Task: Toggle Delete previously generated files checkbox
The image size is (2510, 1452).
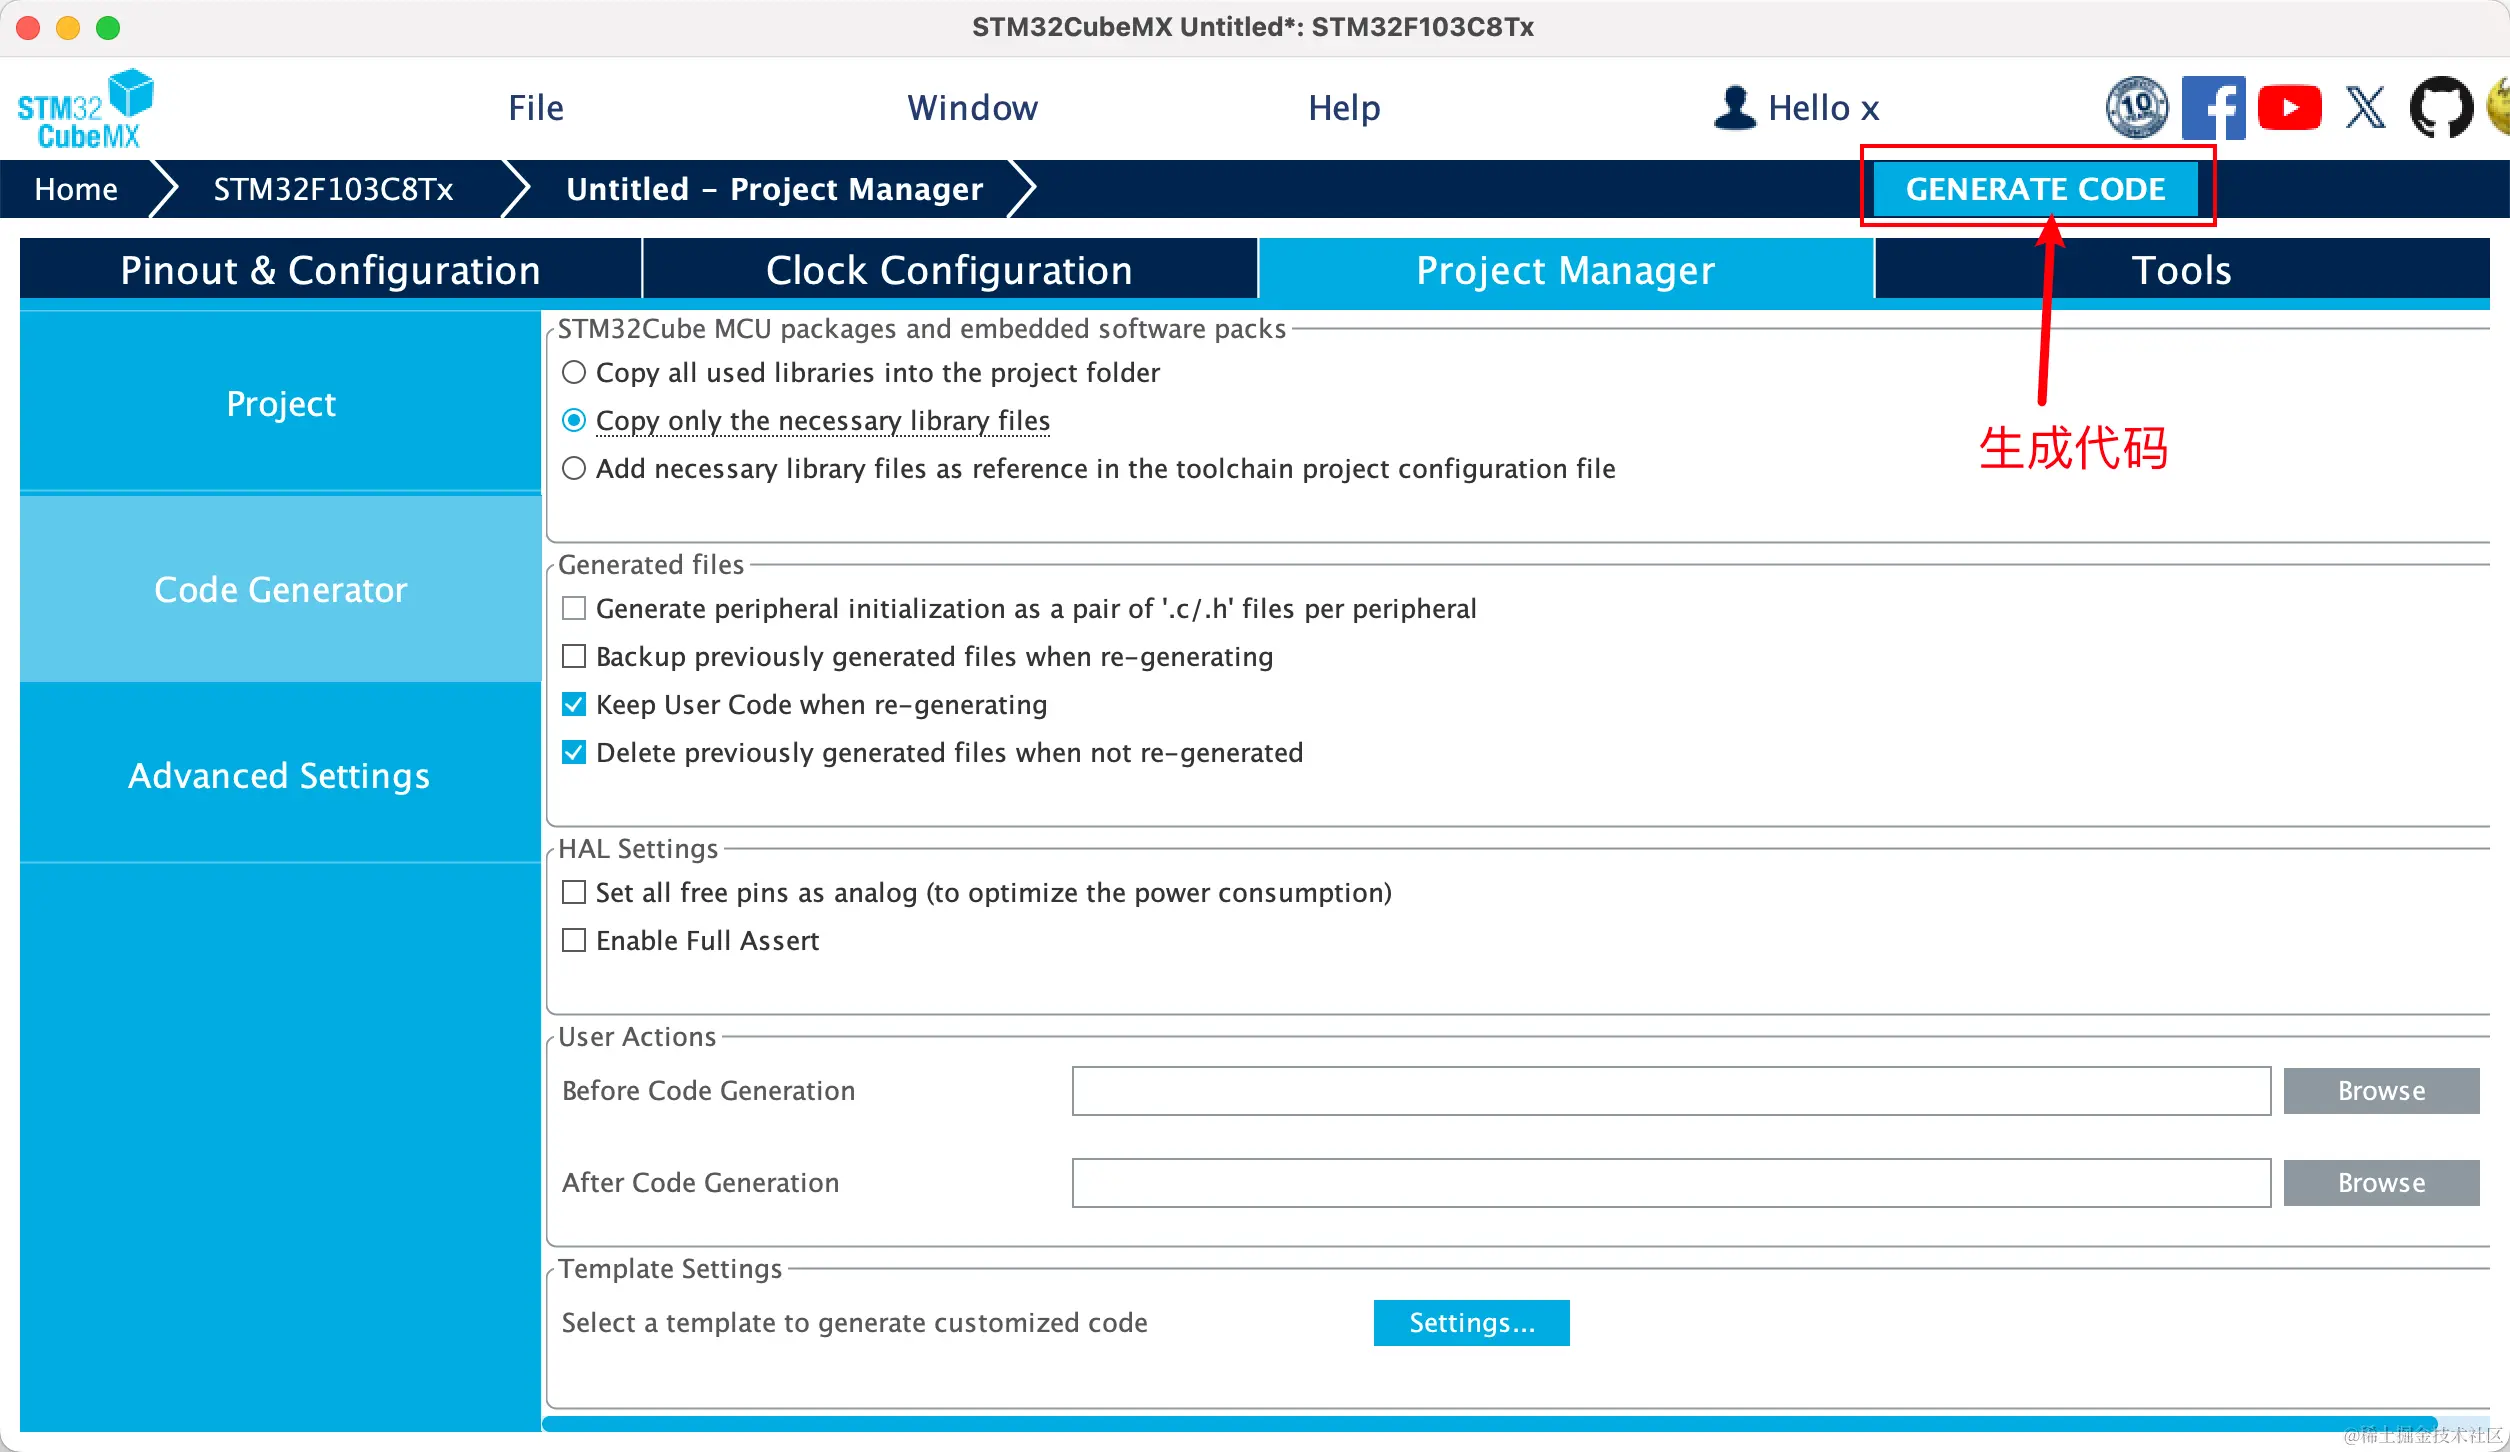Action: click(x=574, y=752)
